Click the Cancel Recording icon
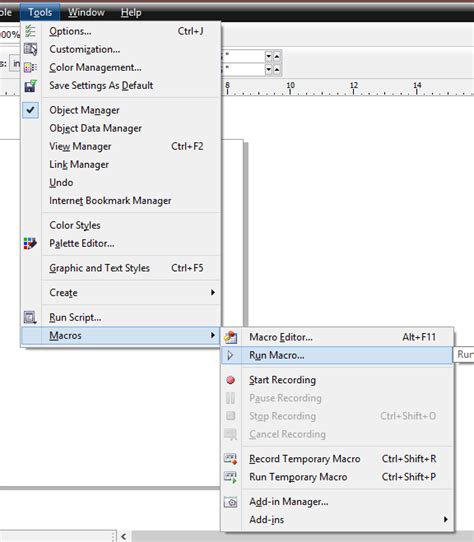 coord(231,434)
